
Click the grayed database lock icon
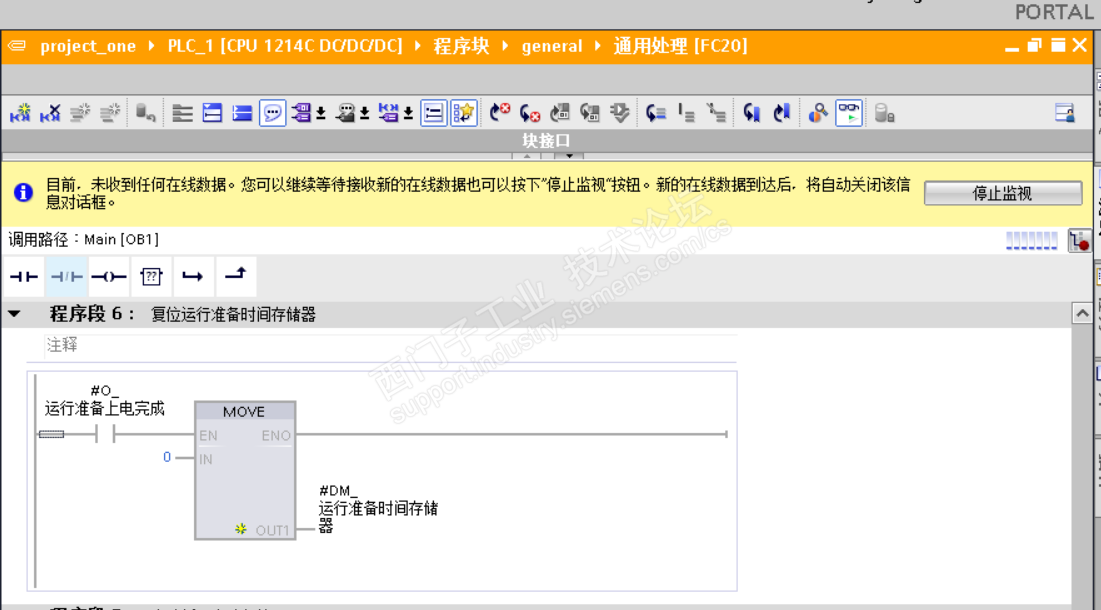point(885,113)
